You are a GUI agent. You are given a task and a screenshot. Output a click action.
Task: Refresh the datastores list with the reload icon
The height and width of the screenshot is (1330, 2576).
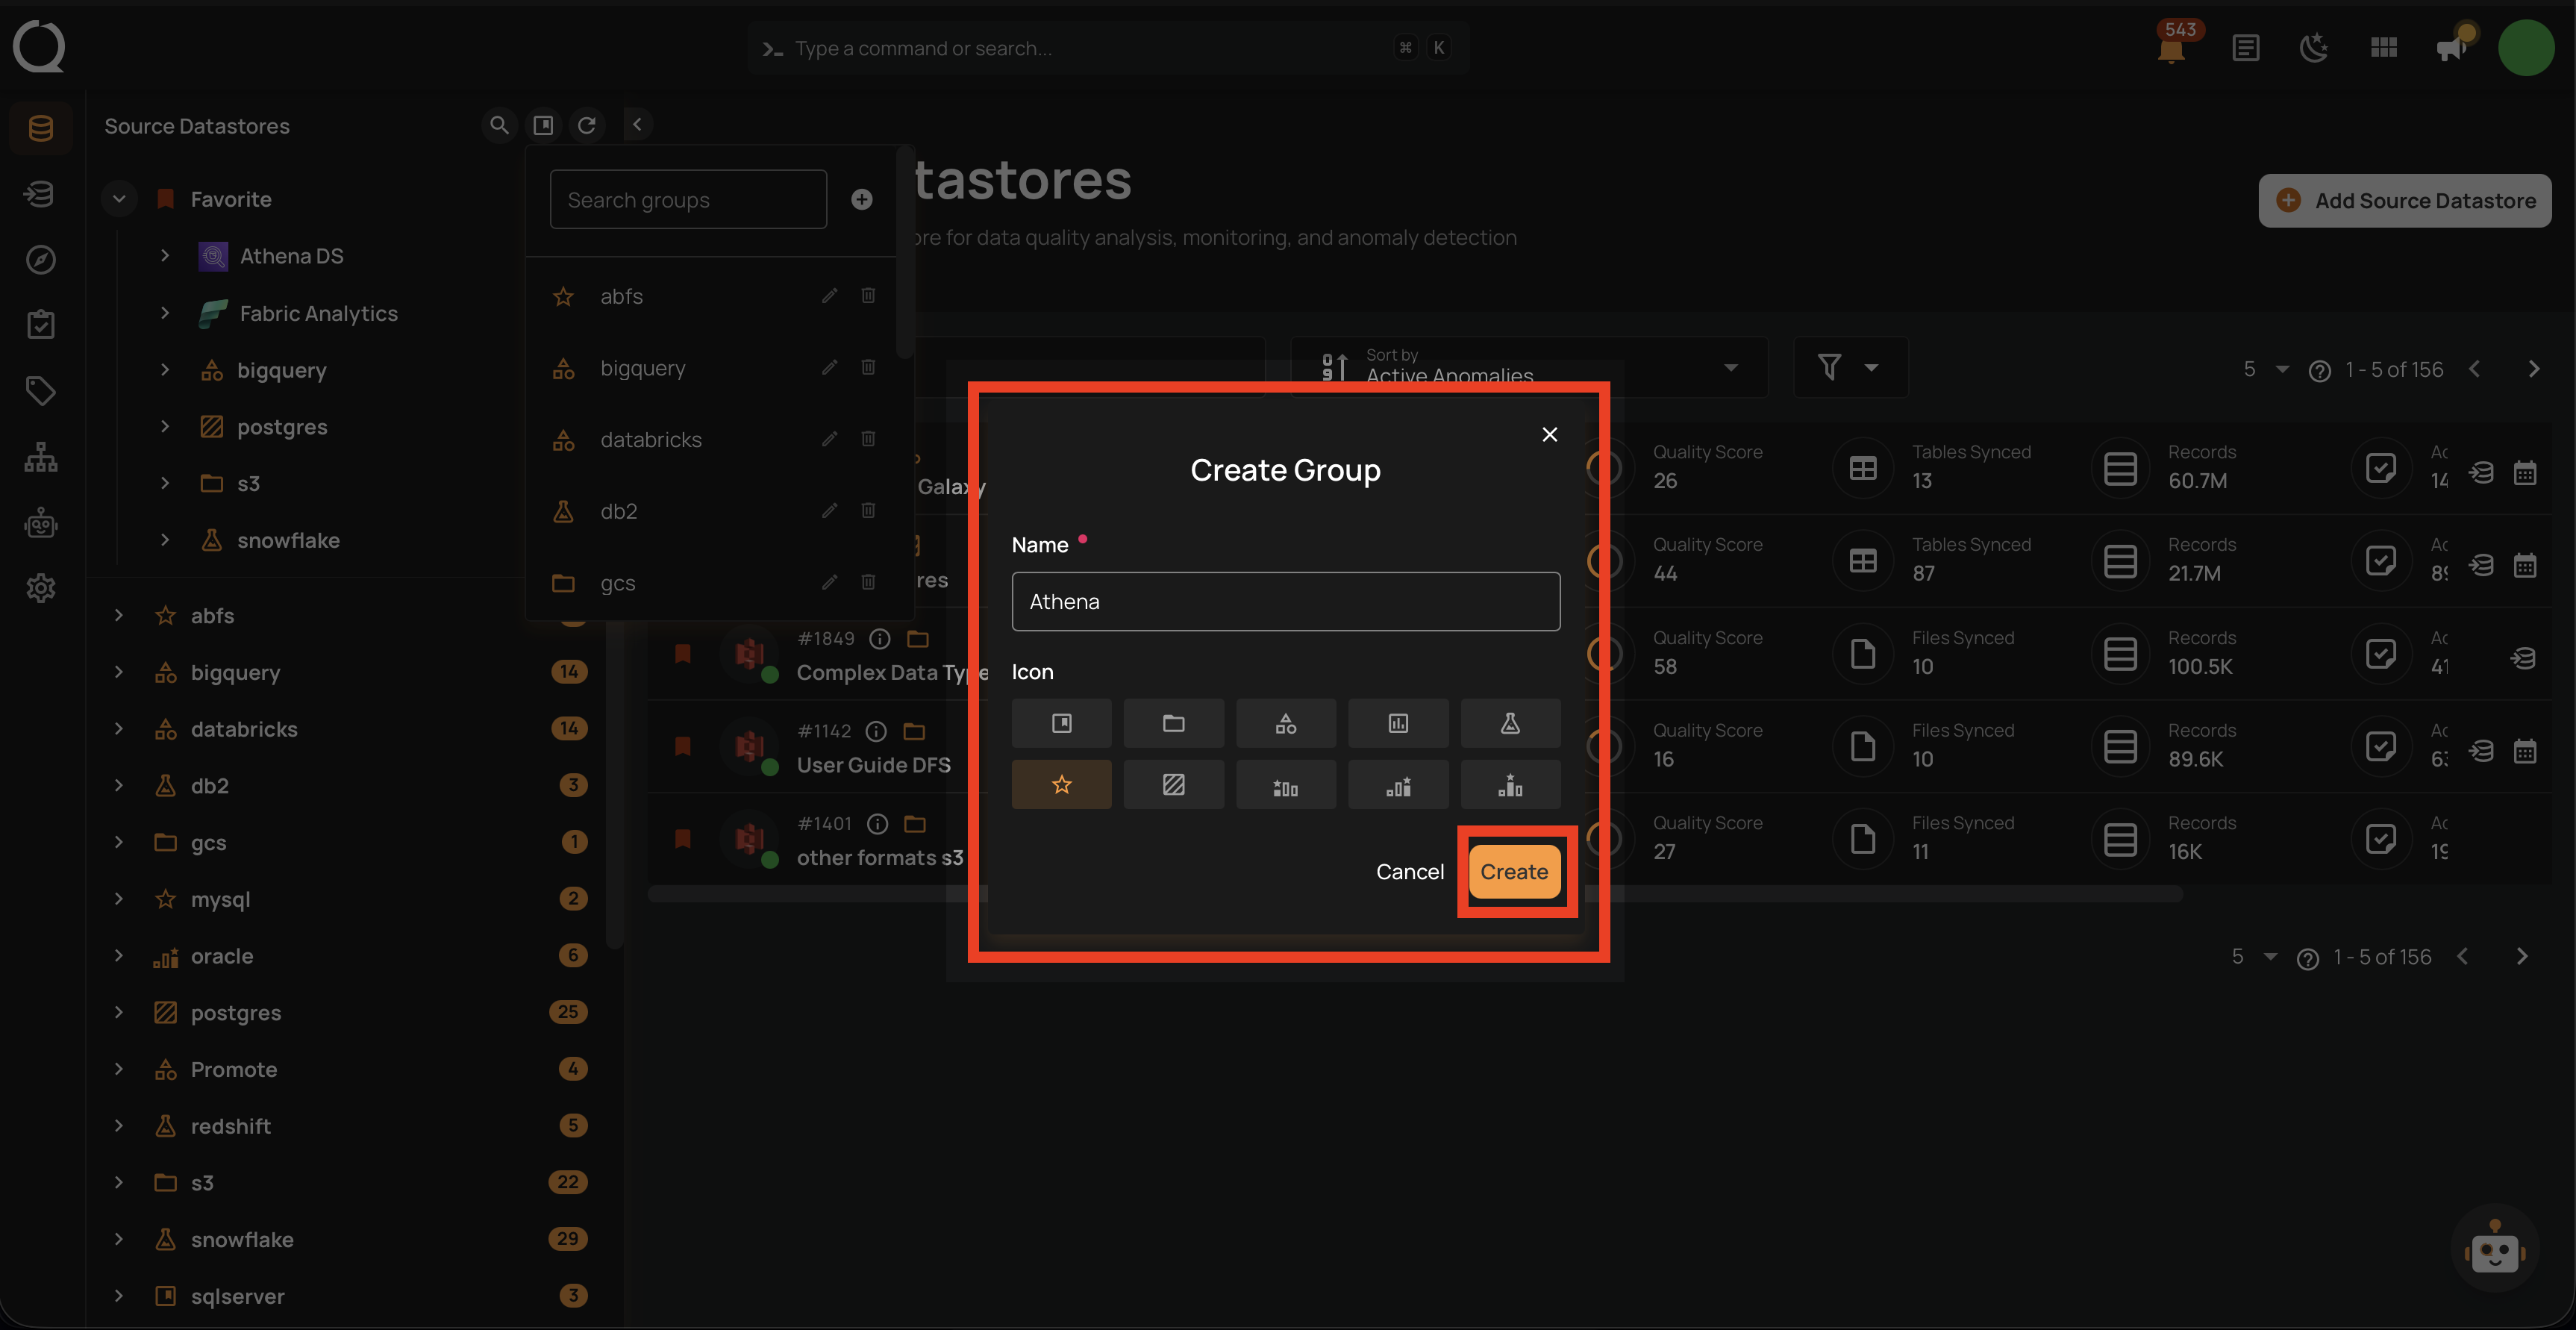[x=588, y=125]
